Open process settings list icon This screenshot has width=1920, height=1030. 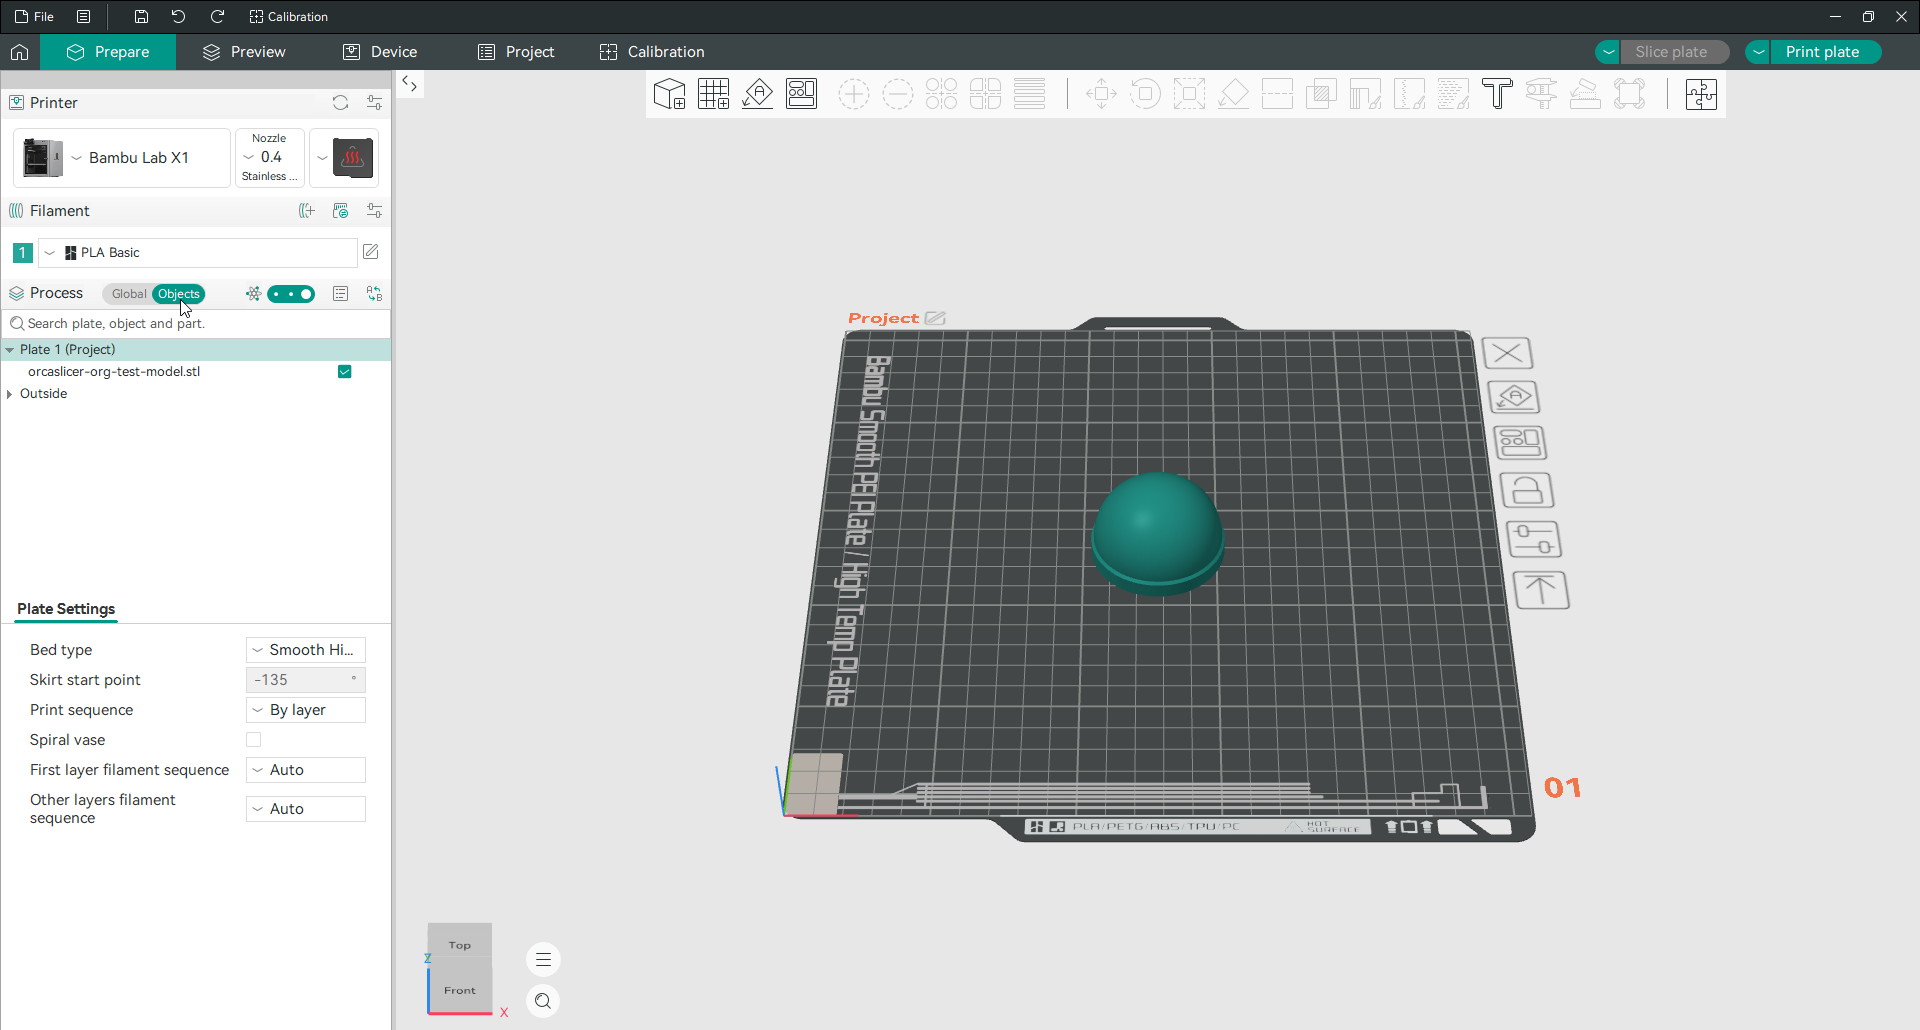click(x=340, y=294)
